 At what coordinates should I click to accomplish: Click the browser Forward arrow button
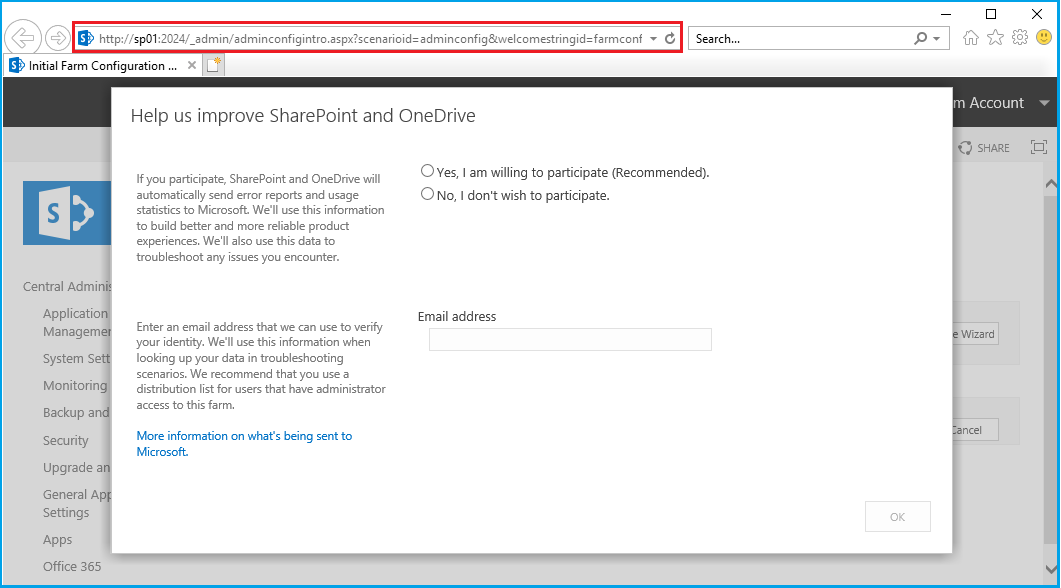[57, 38]
